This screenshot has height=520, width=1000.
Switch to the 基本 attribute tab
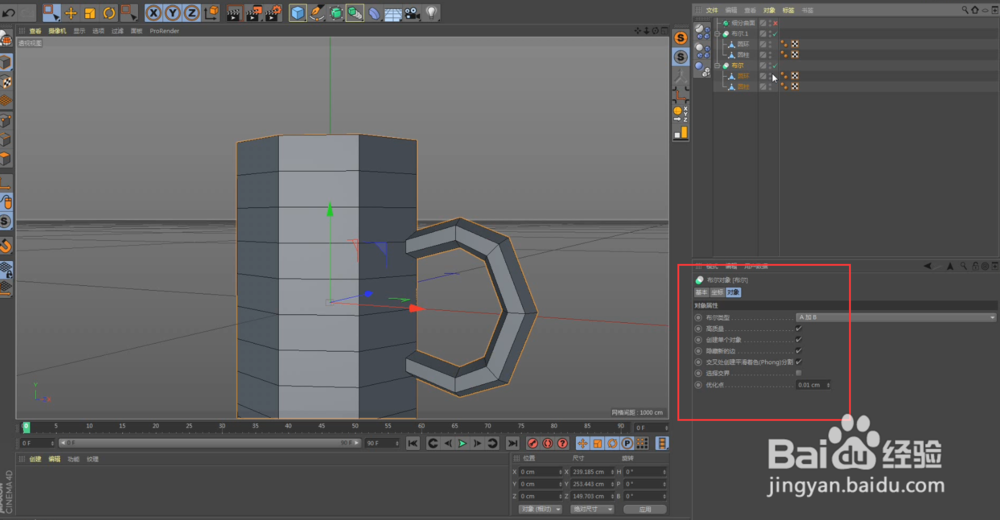[x=701, y=292]
